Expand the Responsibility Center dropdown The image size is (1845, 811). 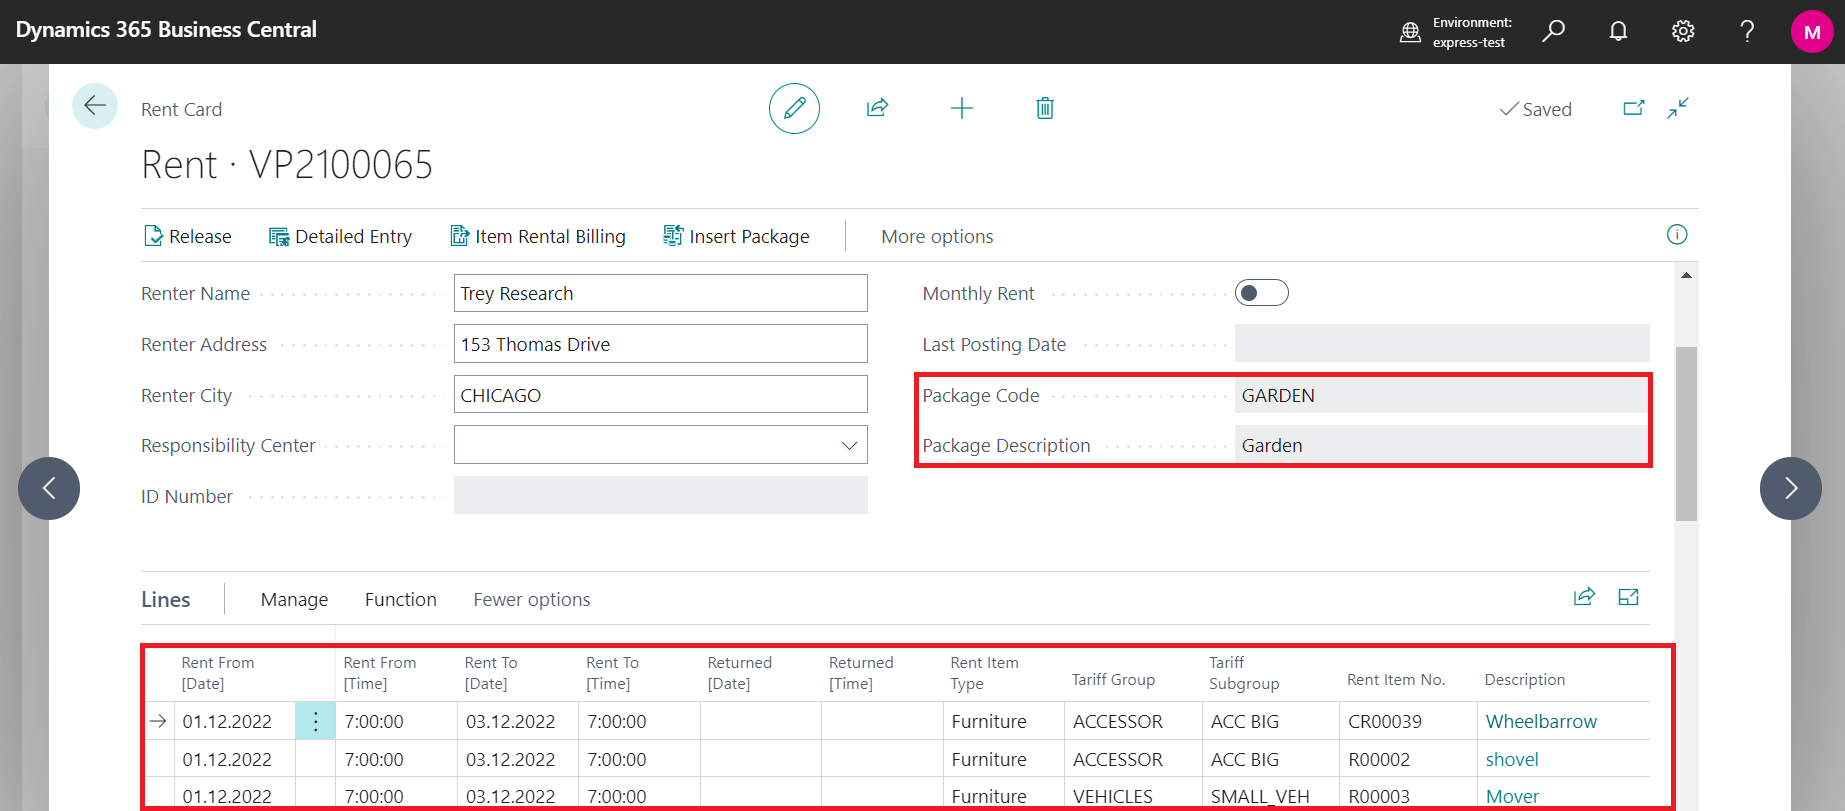[x=849, y=446]
